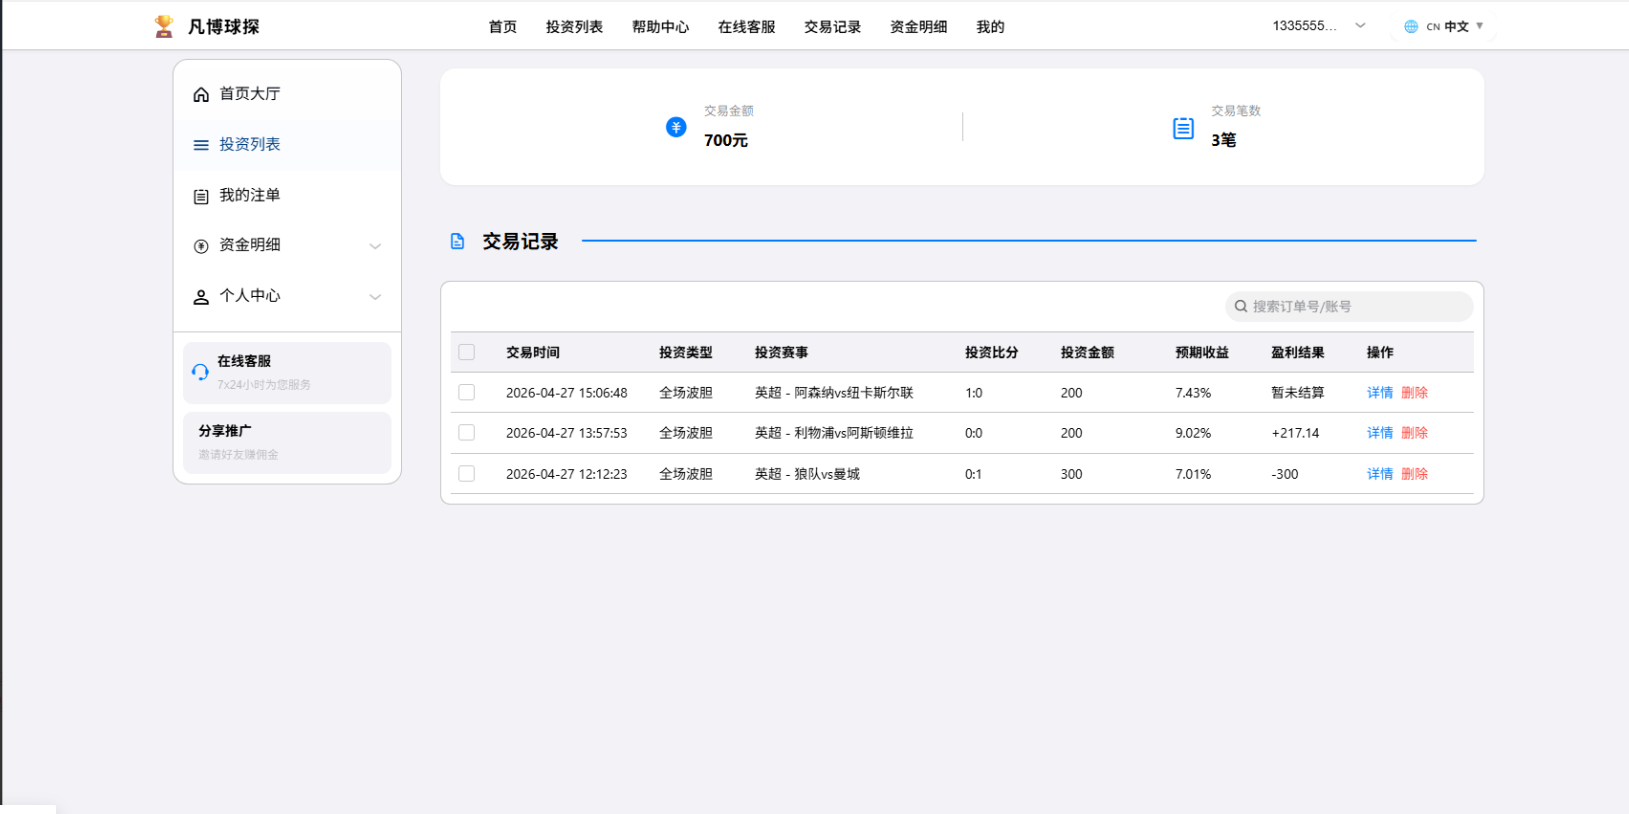Click the 1:0 score cell
Viewport: 1629px width, 814px height.
pos(974,393)
